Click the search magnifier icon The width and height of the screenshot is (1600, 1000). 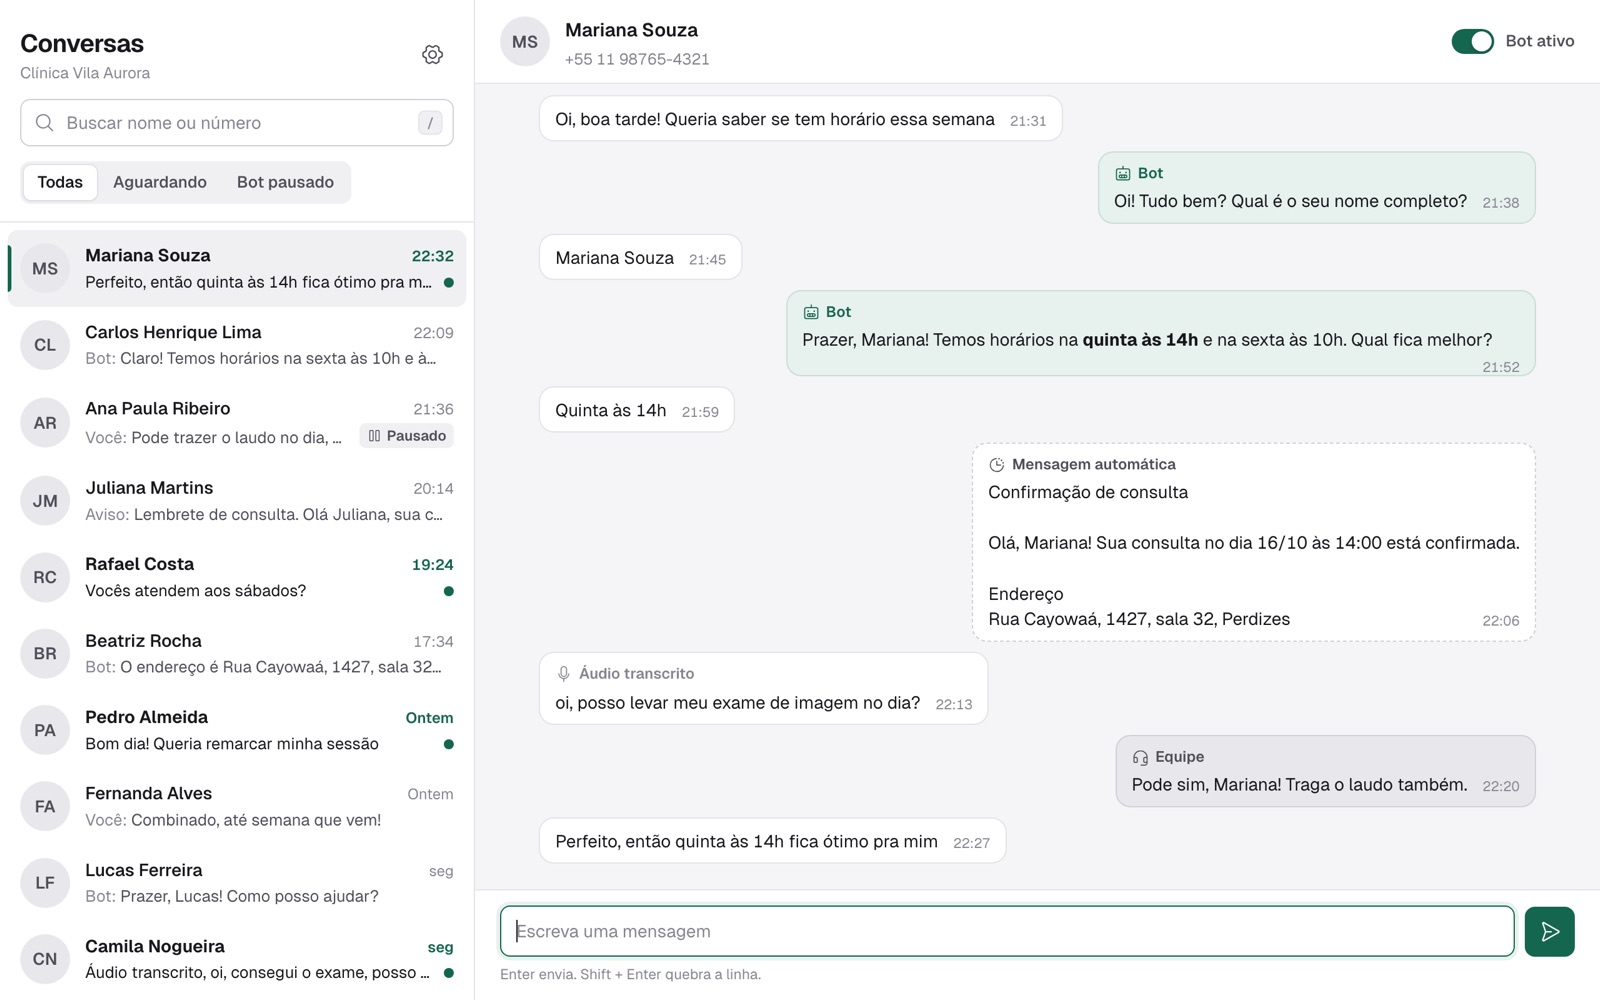click(x=44, y=123)
